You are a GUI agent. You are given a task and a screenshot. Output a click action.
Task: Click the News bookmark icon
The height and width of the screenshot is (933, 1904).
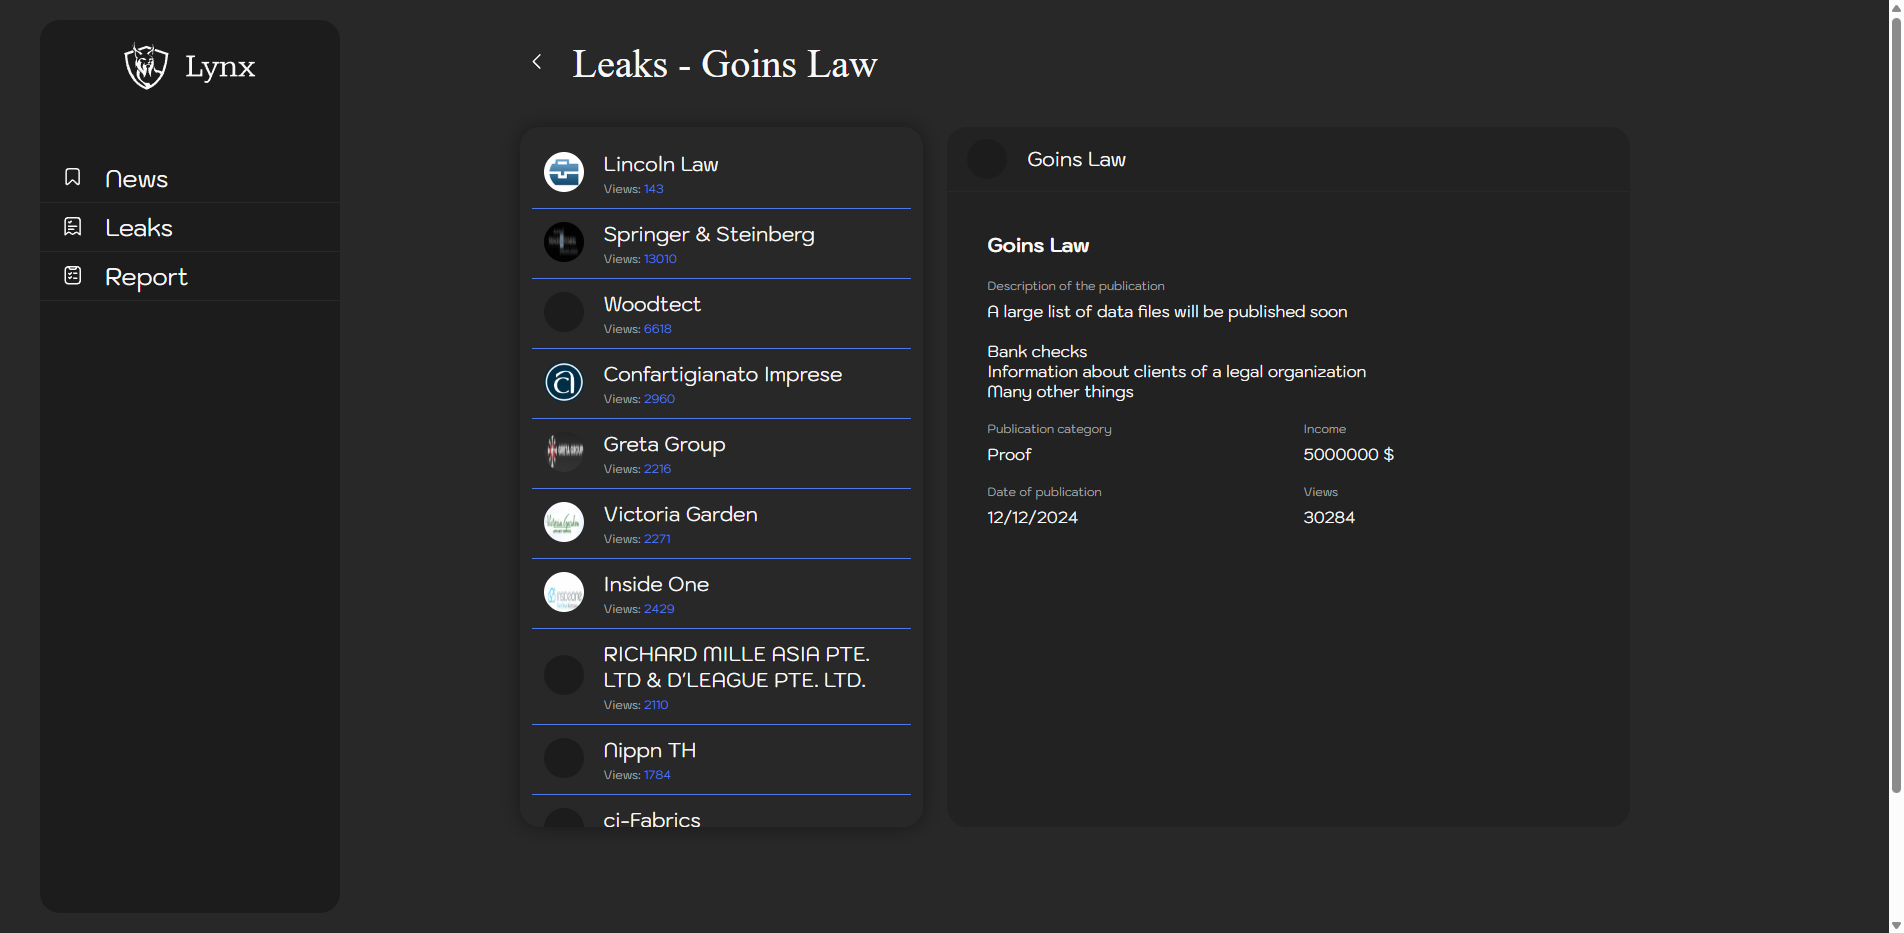tap(73, 177)
